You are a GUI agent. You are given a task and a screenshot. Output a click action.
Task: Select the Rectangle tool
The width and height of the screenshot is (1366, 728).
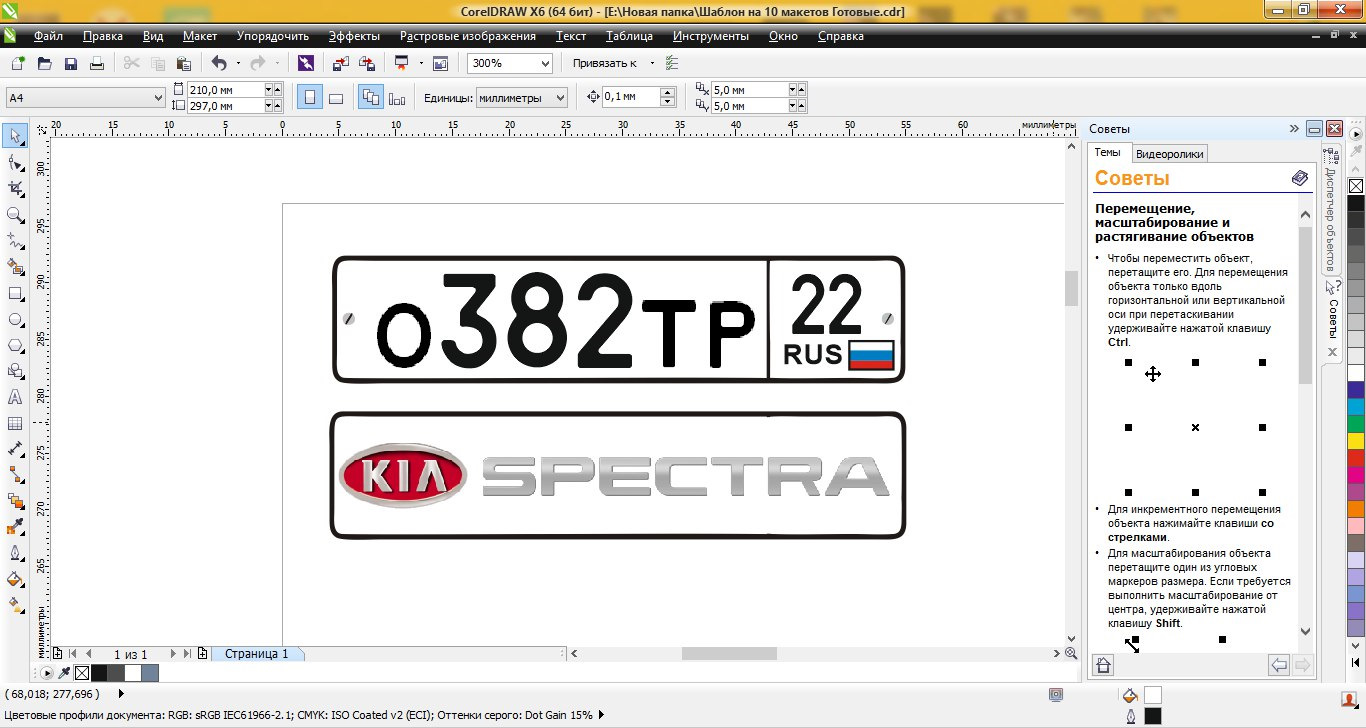click(15, 293)
